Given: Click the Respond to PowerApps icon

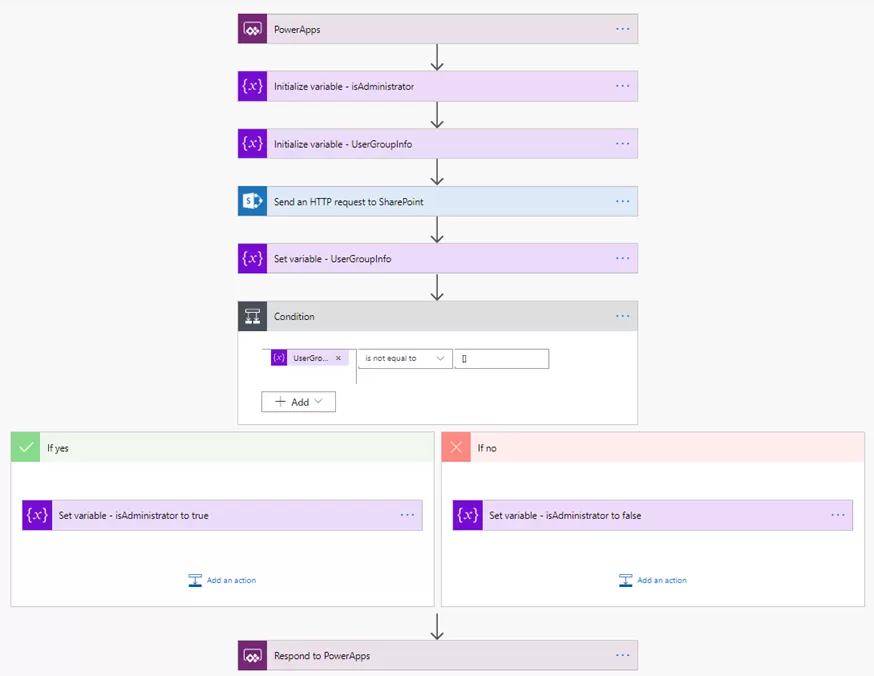Looking at the screenshot, I should coord(252,656).
